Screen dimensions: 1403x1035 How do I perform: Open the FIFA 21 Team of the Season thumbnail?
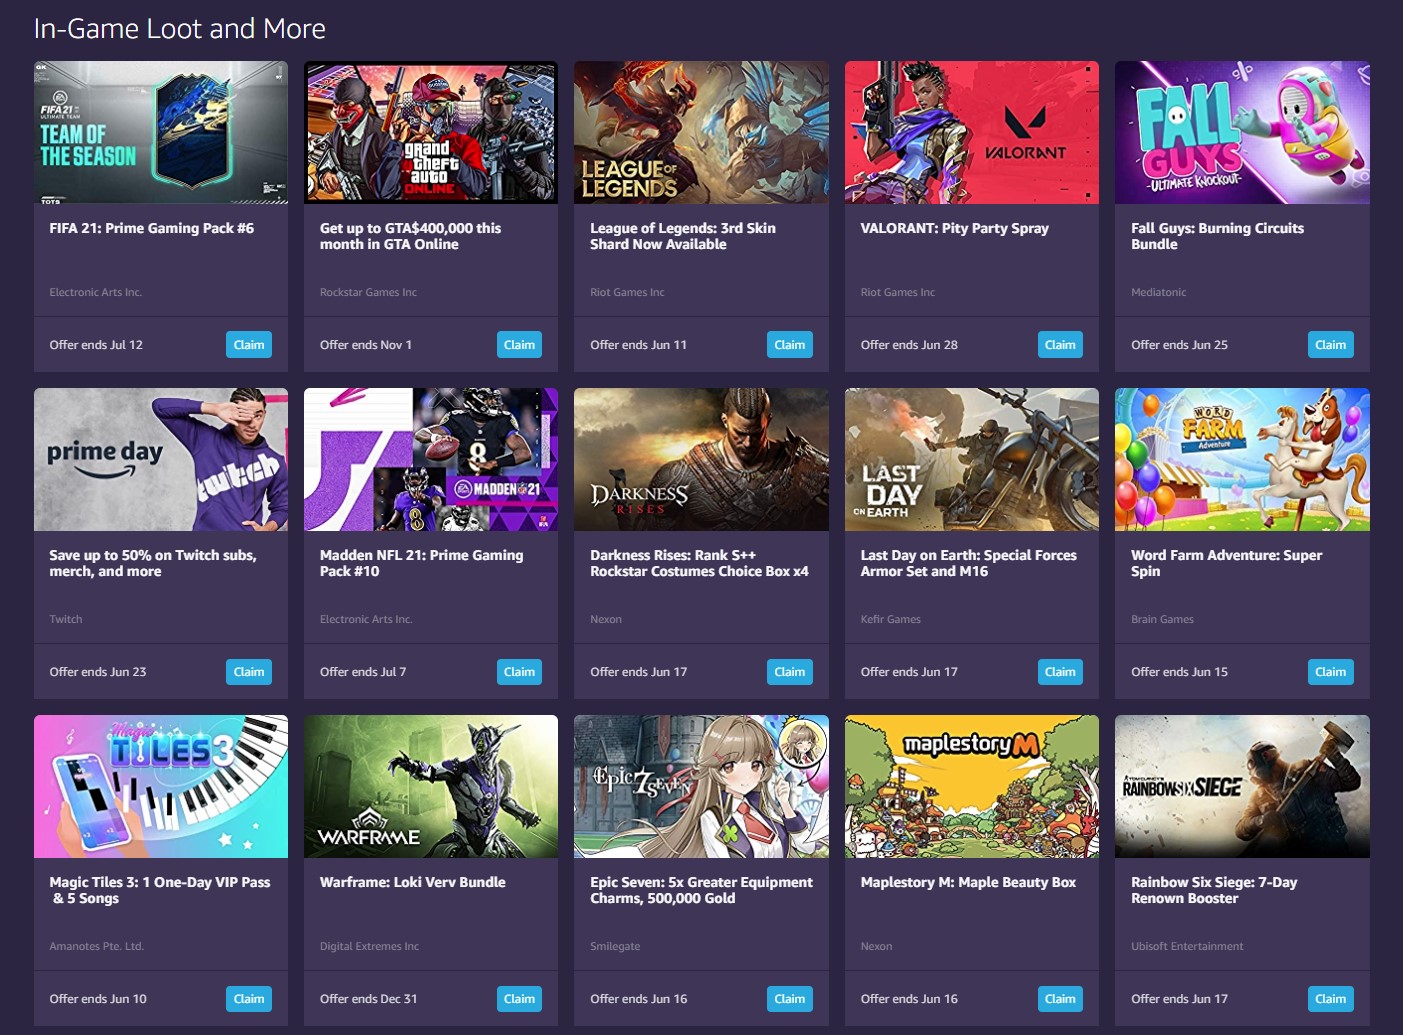(x=161, y=132)
